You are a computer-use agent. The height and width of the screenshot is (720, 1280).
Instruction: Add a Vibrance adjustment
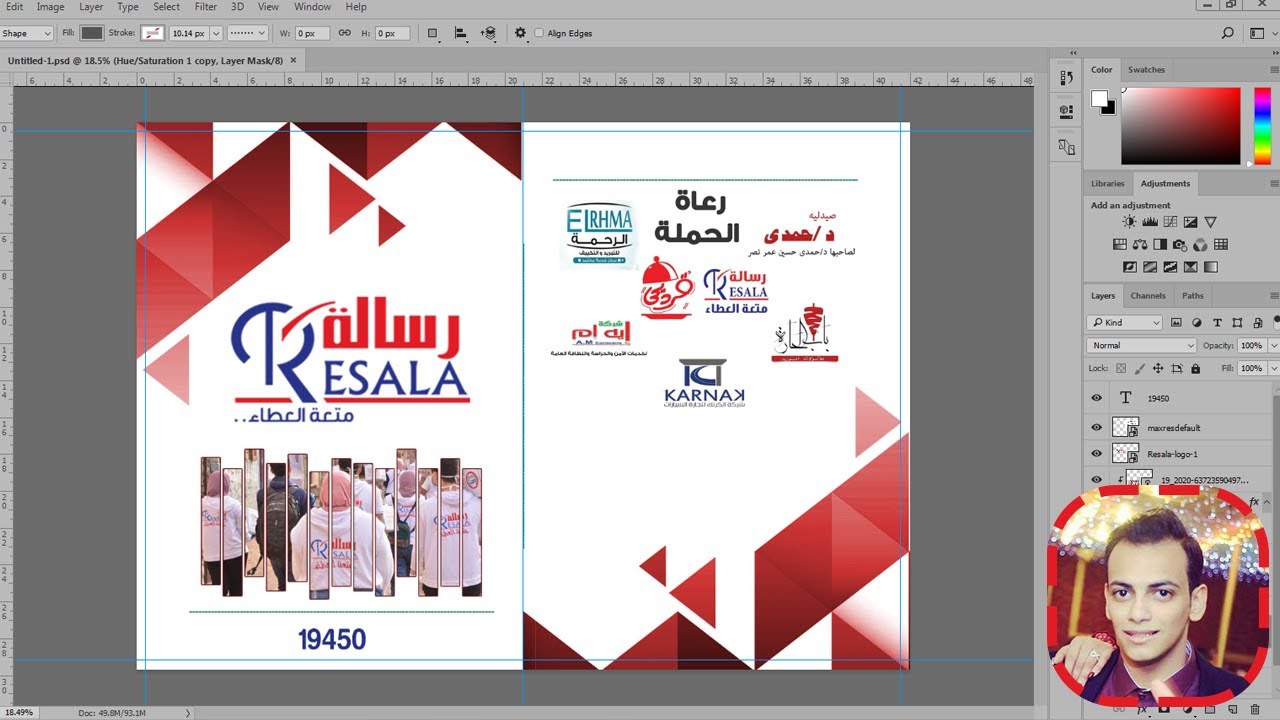[x=1211, y=222]
